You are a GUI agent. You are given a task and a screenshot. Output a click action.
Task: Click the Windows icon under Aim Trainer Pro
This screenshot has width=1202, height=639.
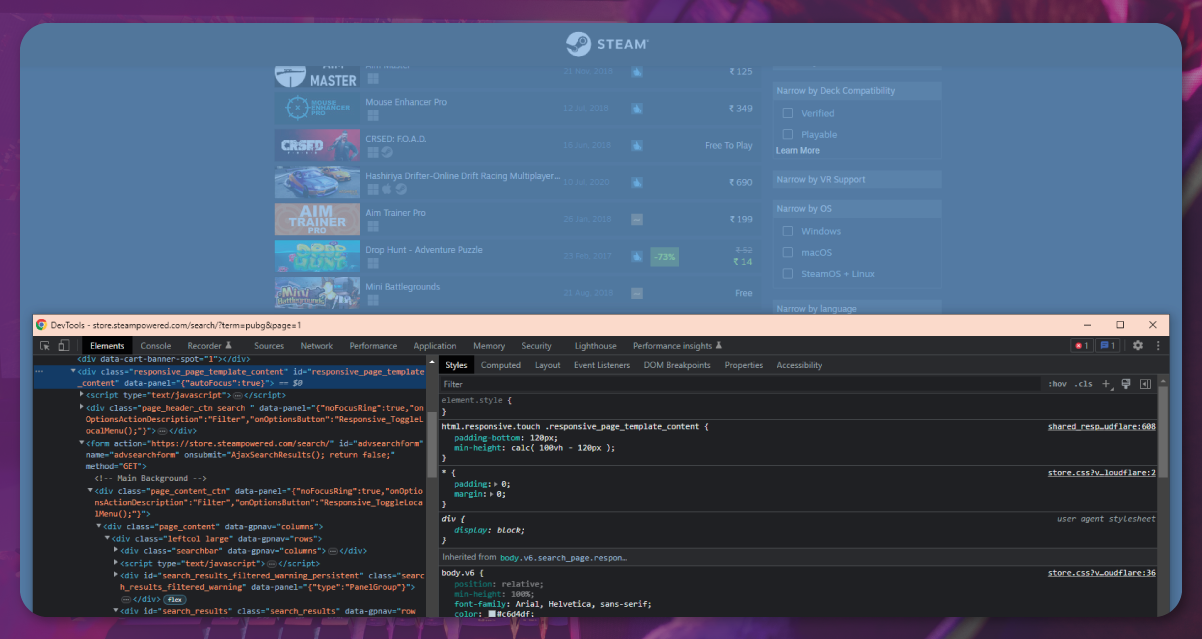(x=372, y=226)
